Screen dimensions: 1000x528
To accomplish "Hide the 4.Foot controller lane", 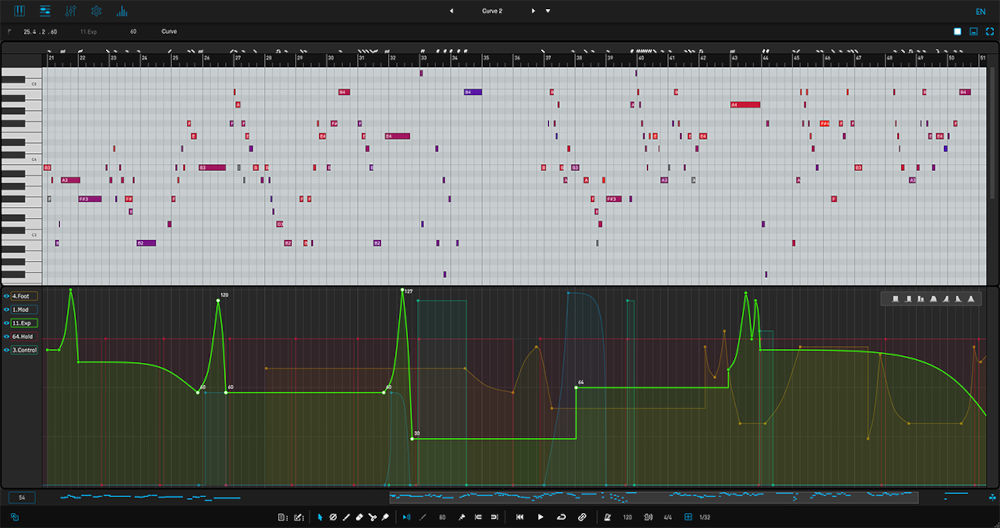I will tap(6, 296).
